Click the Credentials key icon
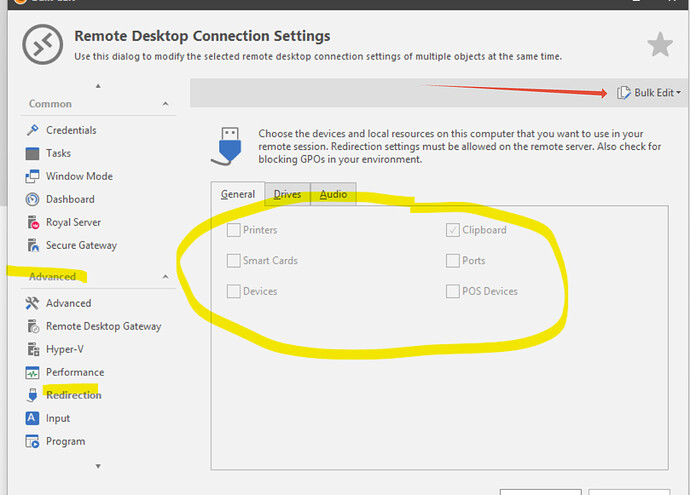 [32, 130]
